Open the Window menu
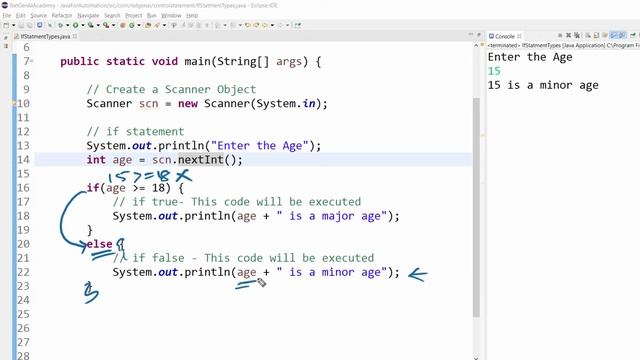Image resolution: width=640 pixels, height=360 pixels. (x=171, y=16)
